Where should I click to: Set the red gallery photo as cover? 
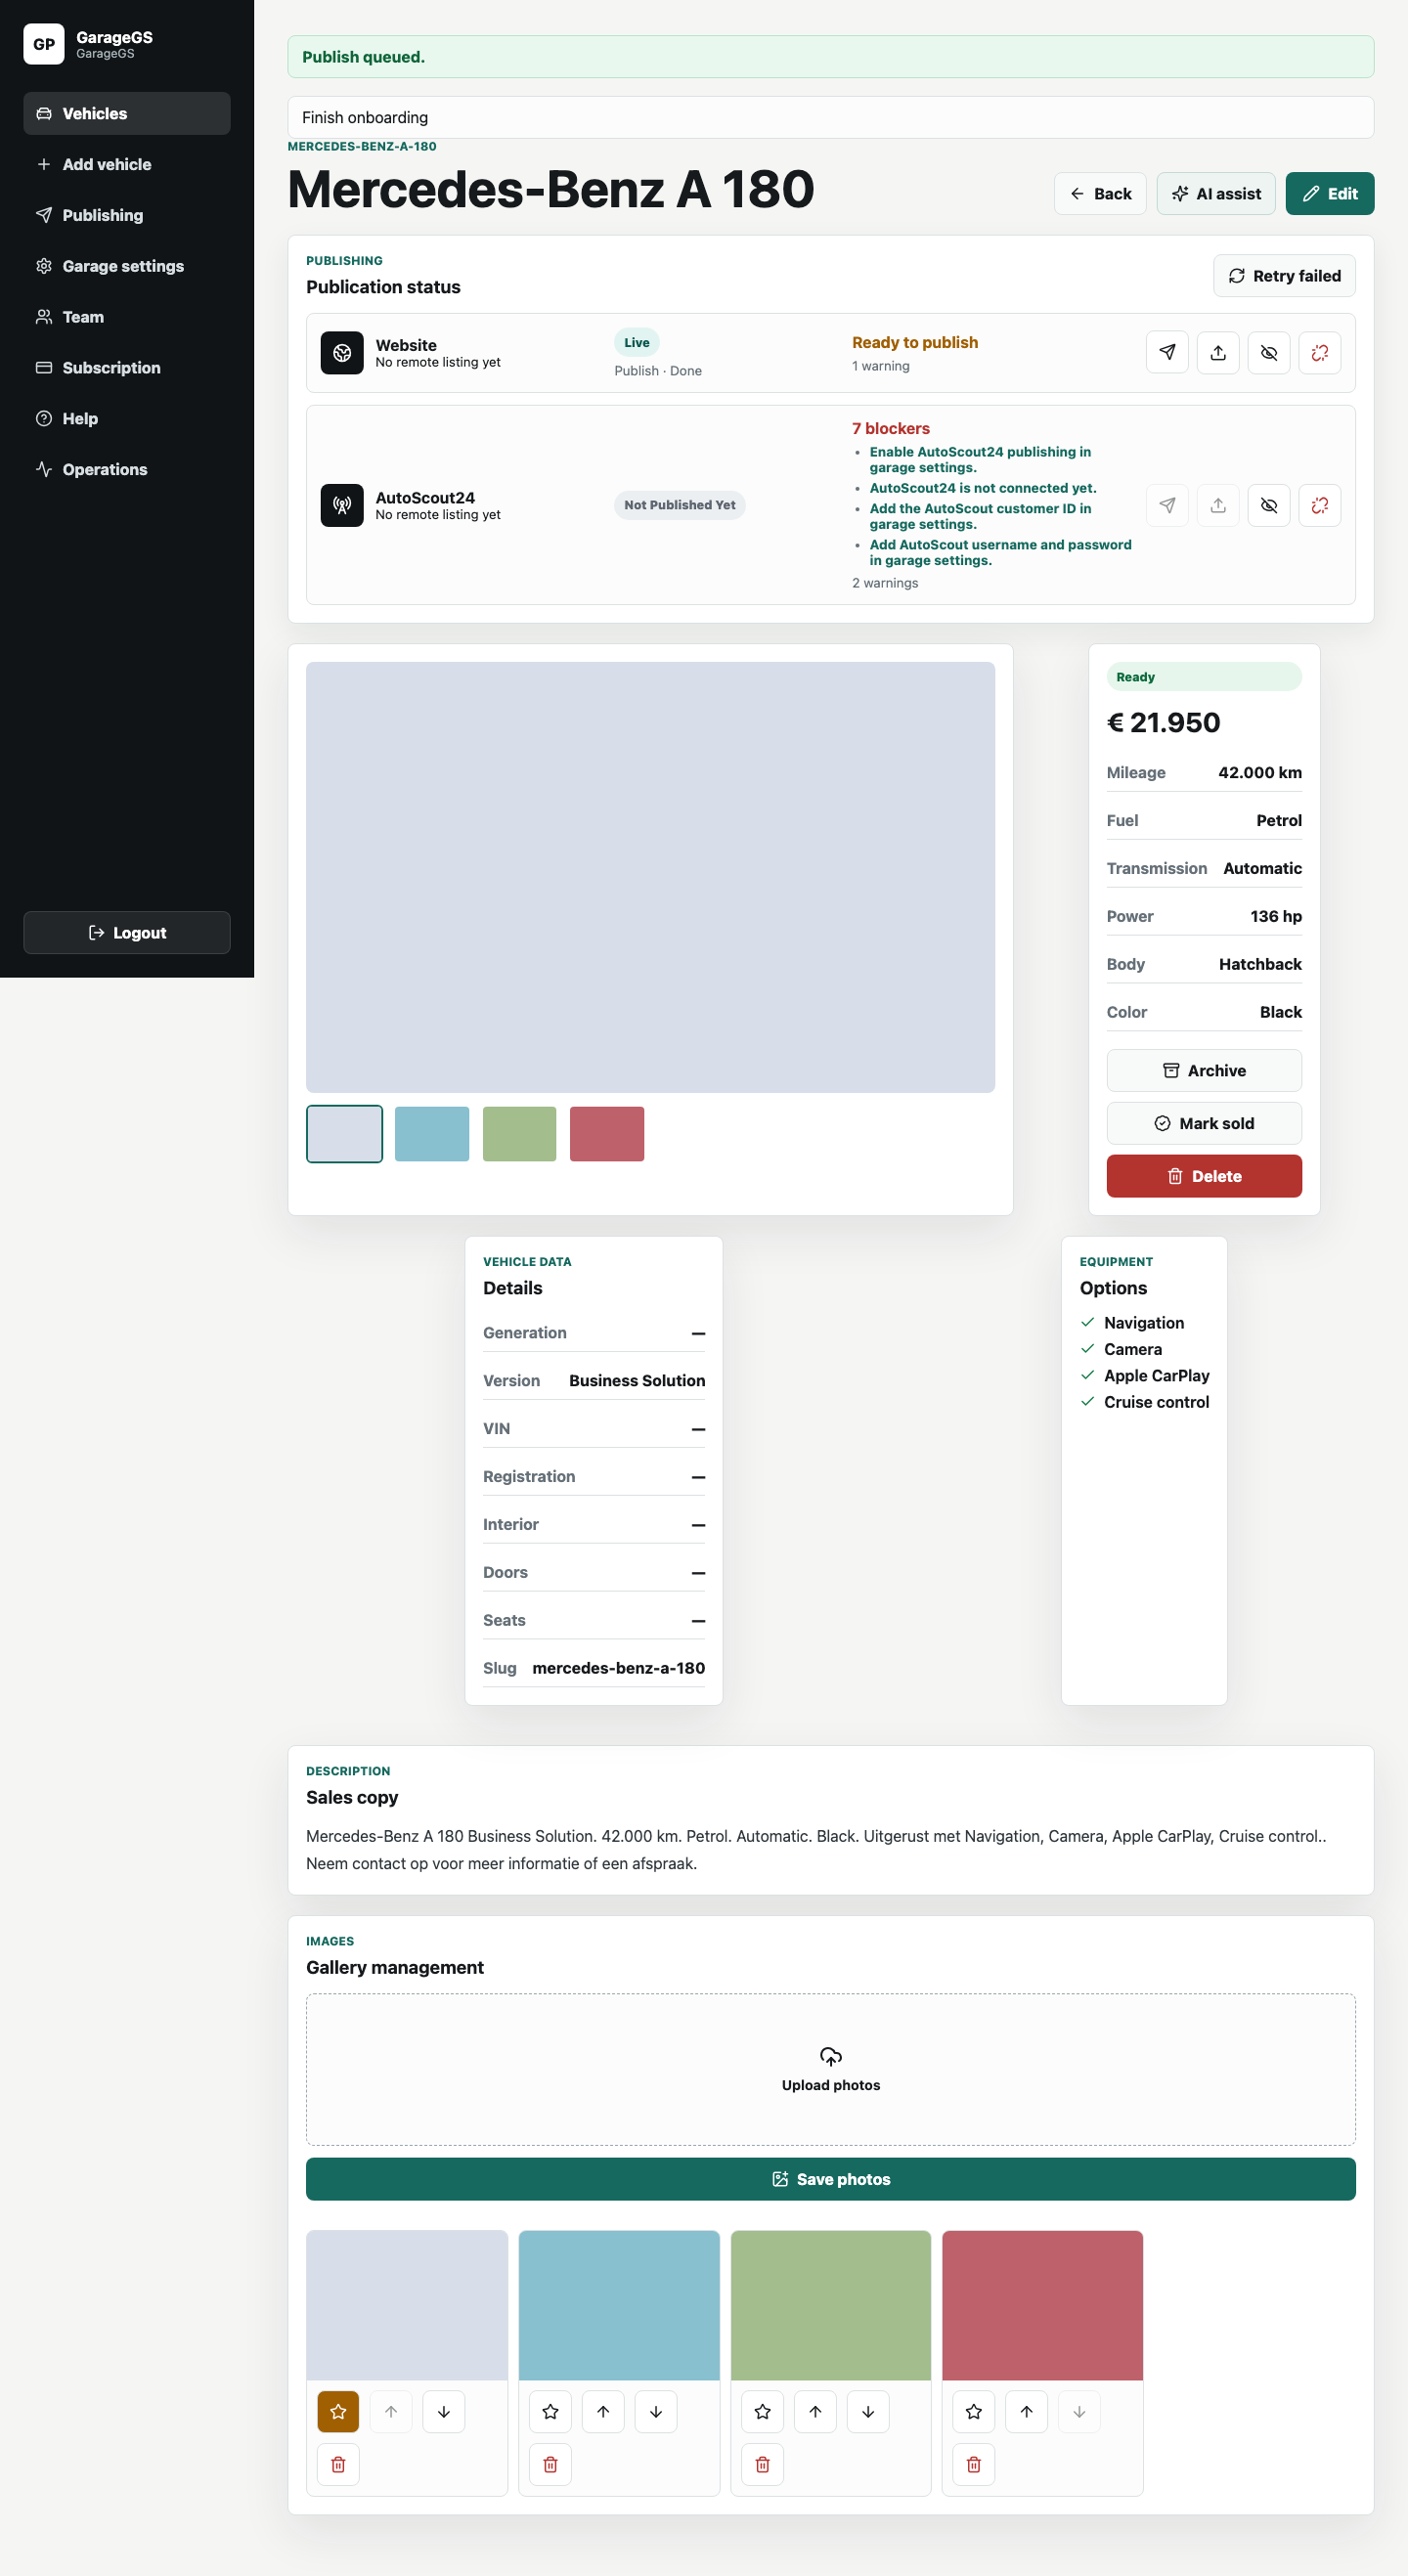pyautogui.click(x=974, y=2411)
